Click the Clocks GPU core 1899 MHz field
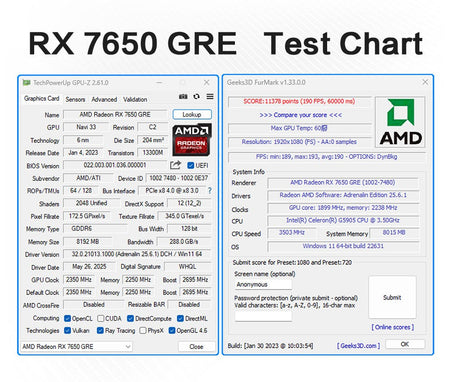 click(x=343, y=208)
